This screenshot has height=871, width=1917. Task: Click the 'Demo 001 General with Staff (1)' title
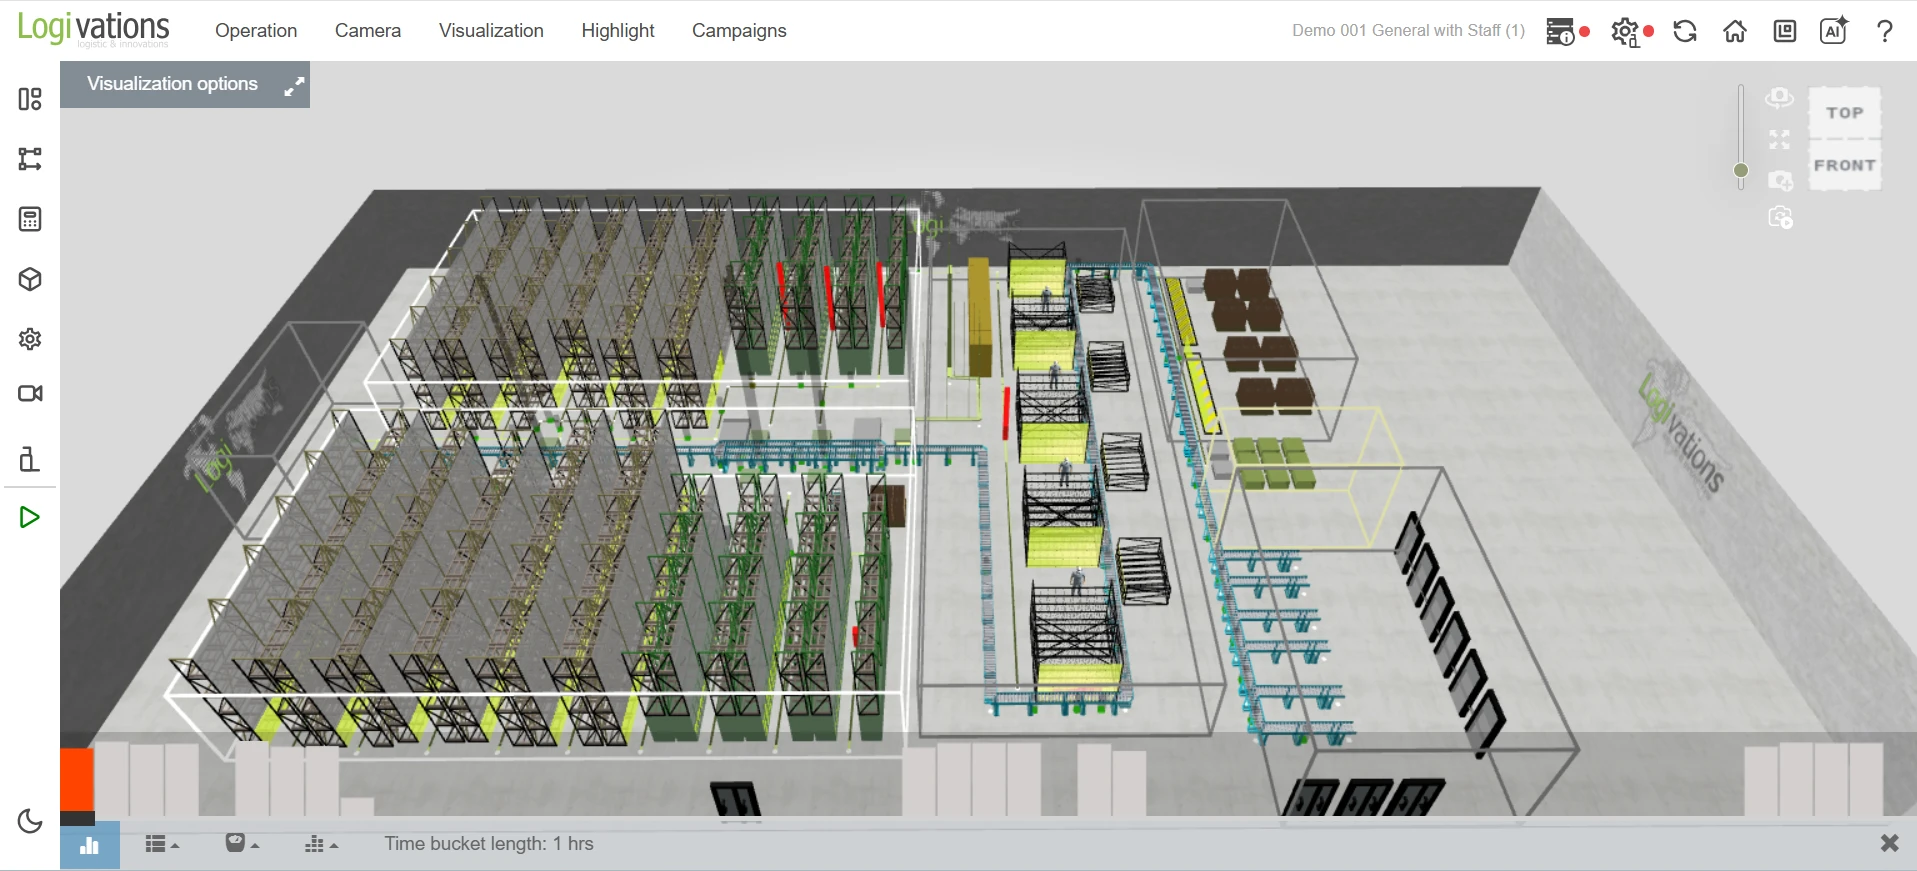[1408, 31]
